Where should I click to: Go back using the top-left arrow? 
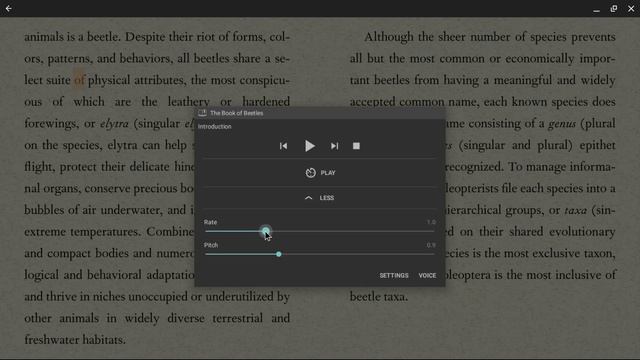(x=9, y=8)
